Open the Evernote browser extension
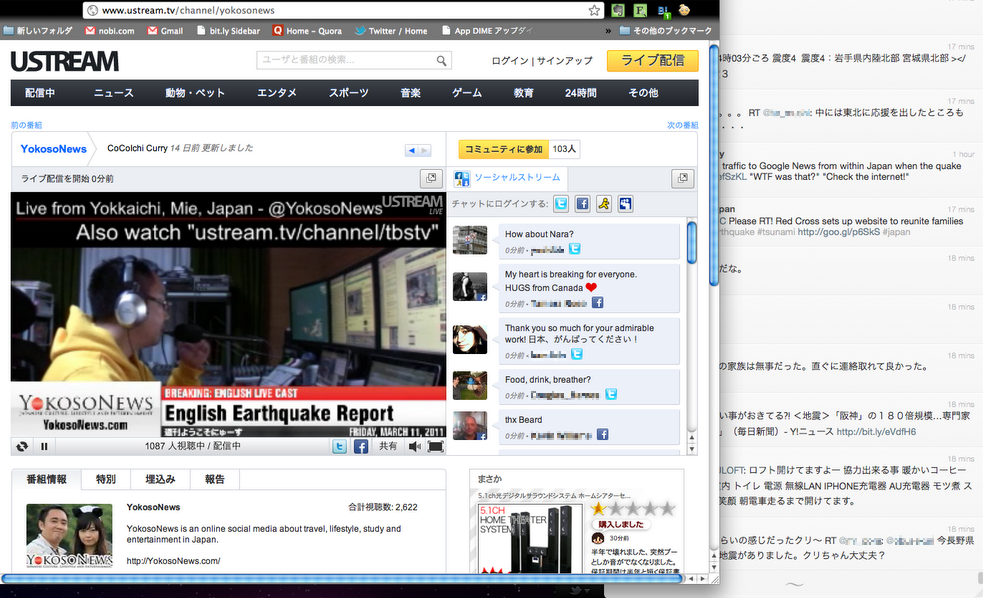Screen dimensions: 983x598 [x=618, y=10]
